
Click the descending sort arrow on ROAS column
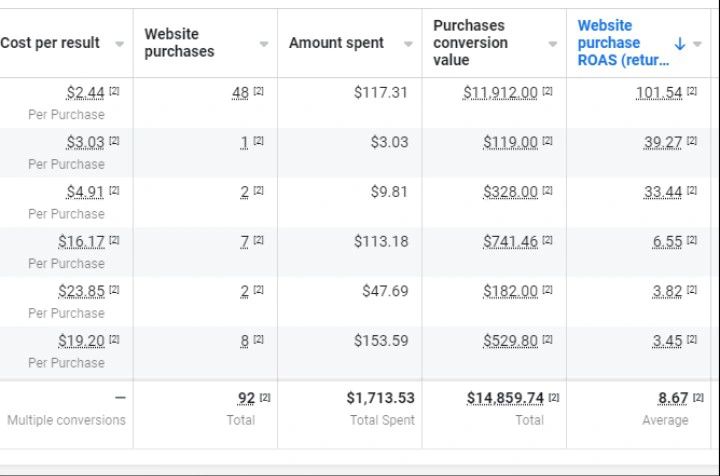[x=680, y=44]
